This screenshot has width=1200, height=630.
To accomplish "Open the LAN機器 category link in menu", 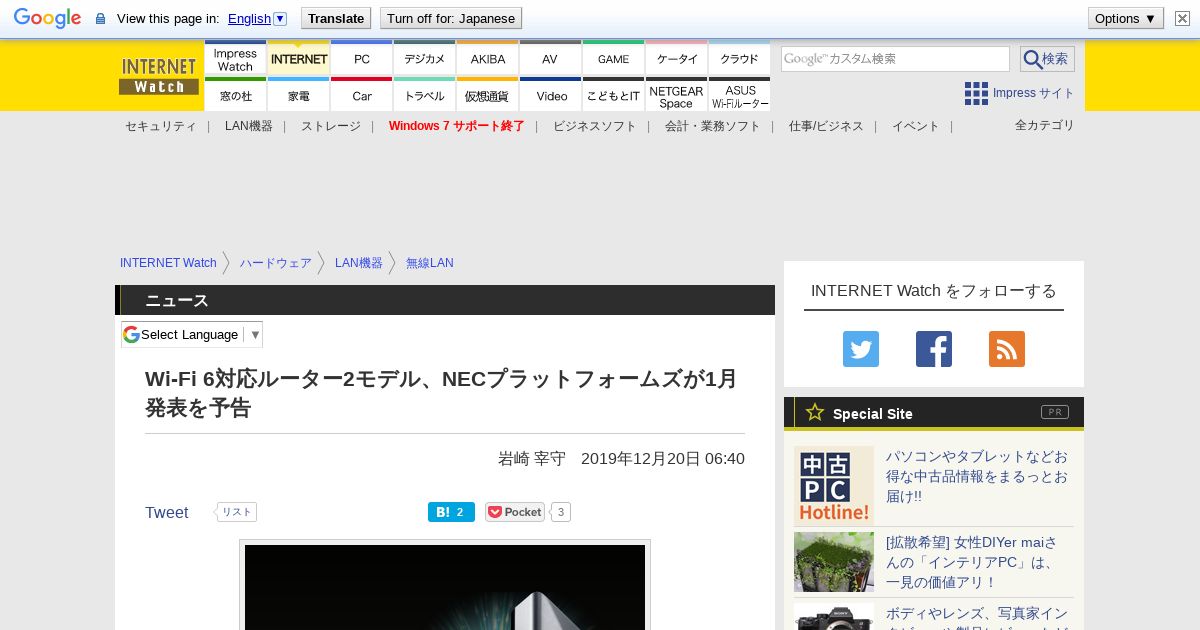I will [x=249, y=126].
